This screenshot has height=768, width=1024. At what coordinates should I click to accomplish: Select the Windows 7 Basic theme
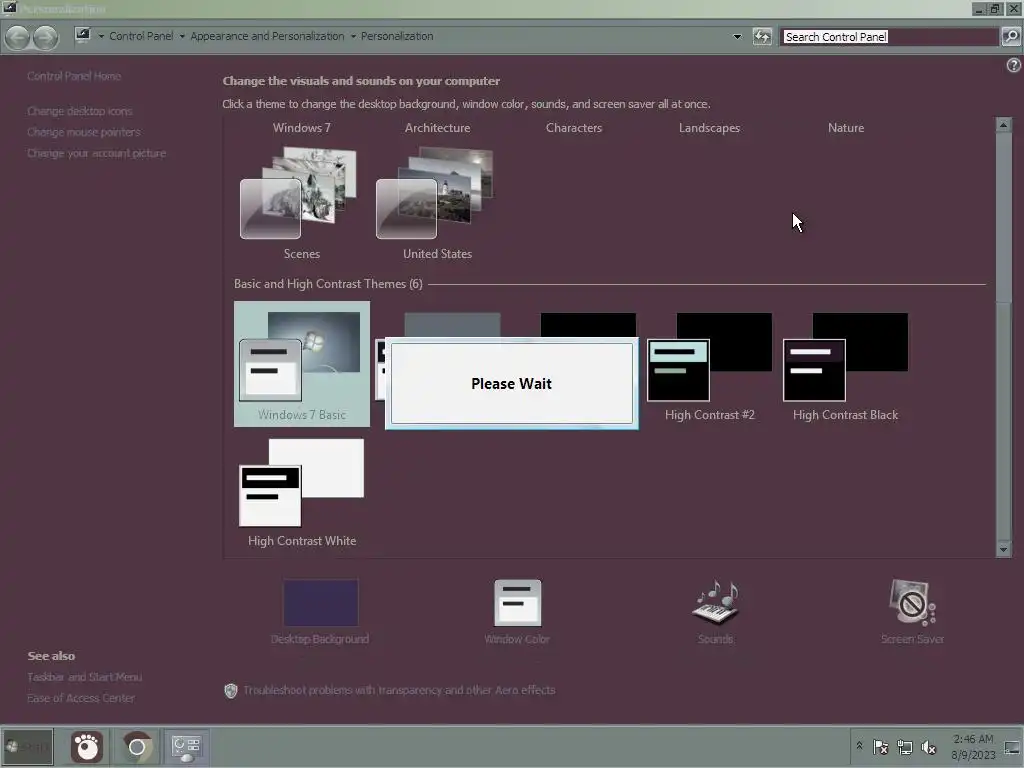click(x=302, y=364)
